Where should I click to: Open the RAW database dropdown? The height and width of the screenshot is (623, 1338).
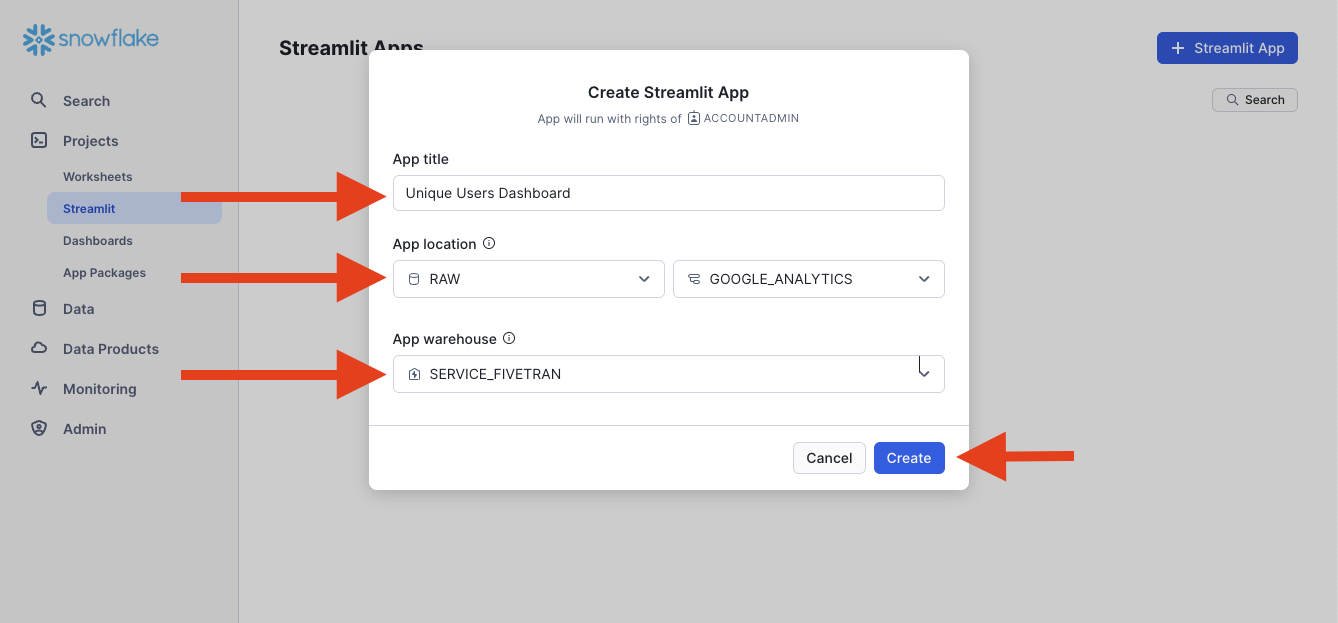[x=529, y=279]
